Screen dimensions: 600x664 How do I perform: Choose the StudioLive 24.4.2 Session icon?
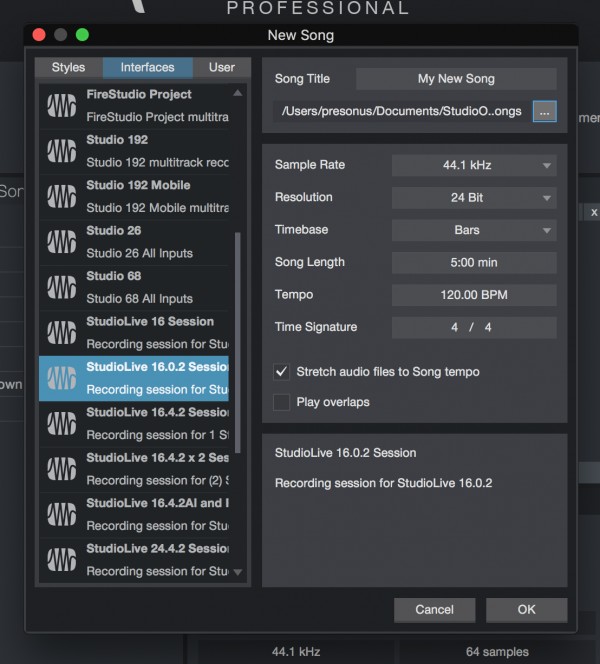click(x=62, y=559)
